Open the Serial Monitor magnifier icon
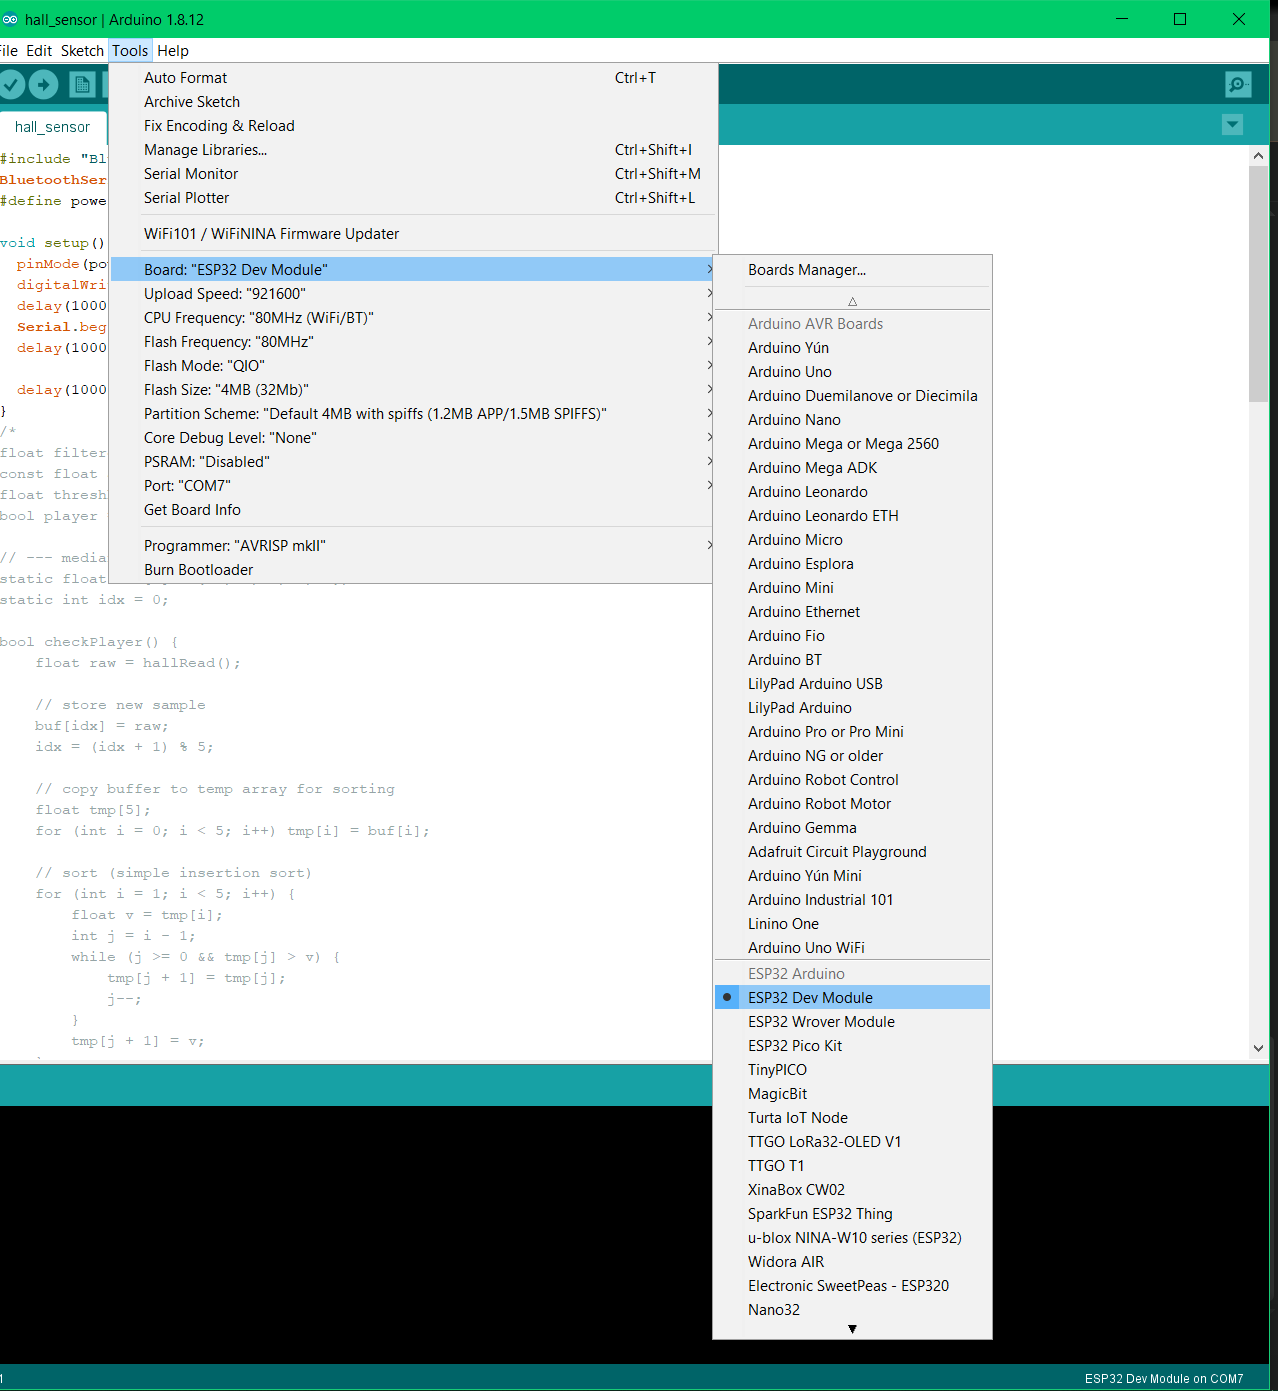This screenshot has height=1391, width=1278. (1238, 85)
